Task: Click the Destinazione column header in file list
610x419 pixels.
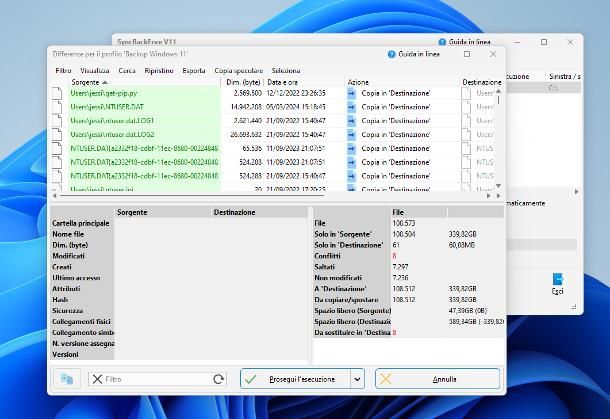Action: tap(481, 82)
